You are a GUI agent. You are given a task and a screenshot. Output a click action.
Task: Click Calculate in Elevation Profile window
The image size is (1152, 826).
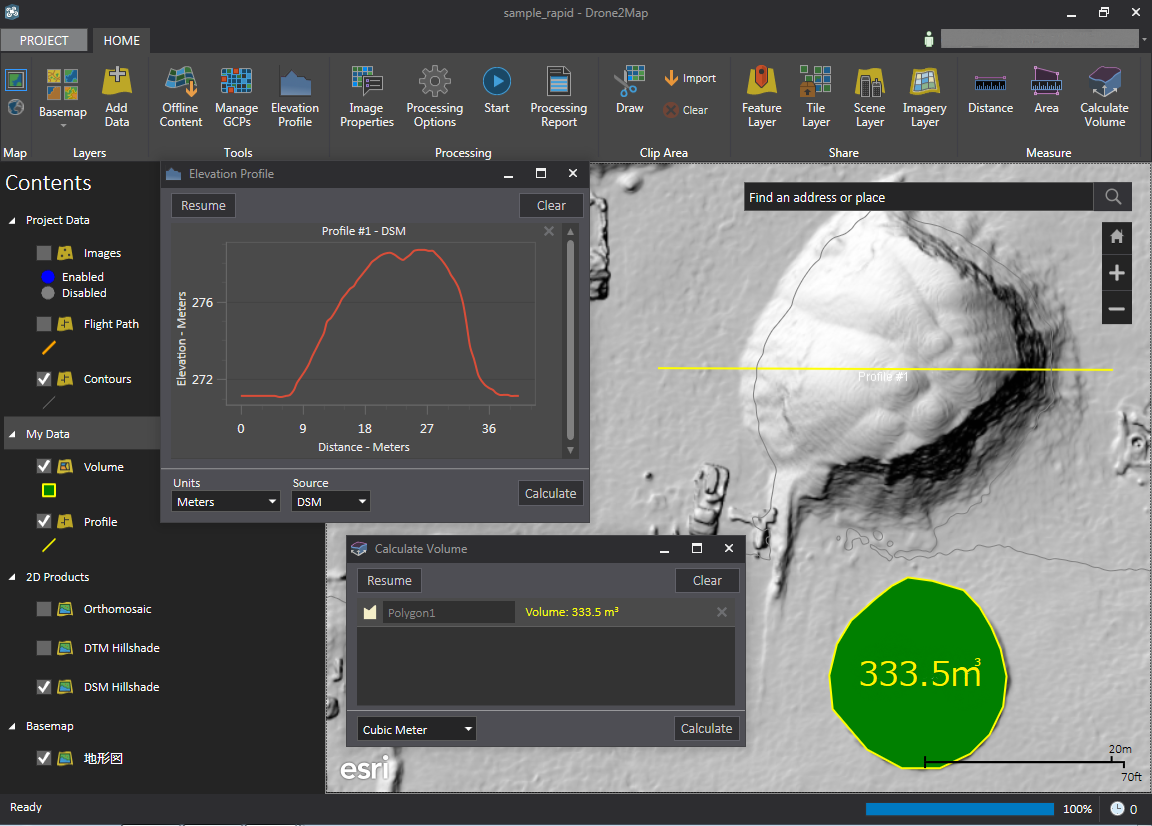(550, 494)
